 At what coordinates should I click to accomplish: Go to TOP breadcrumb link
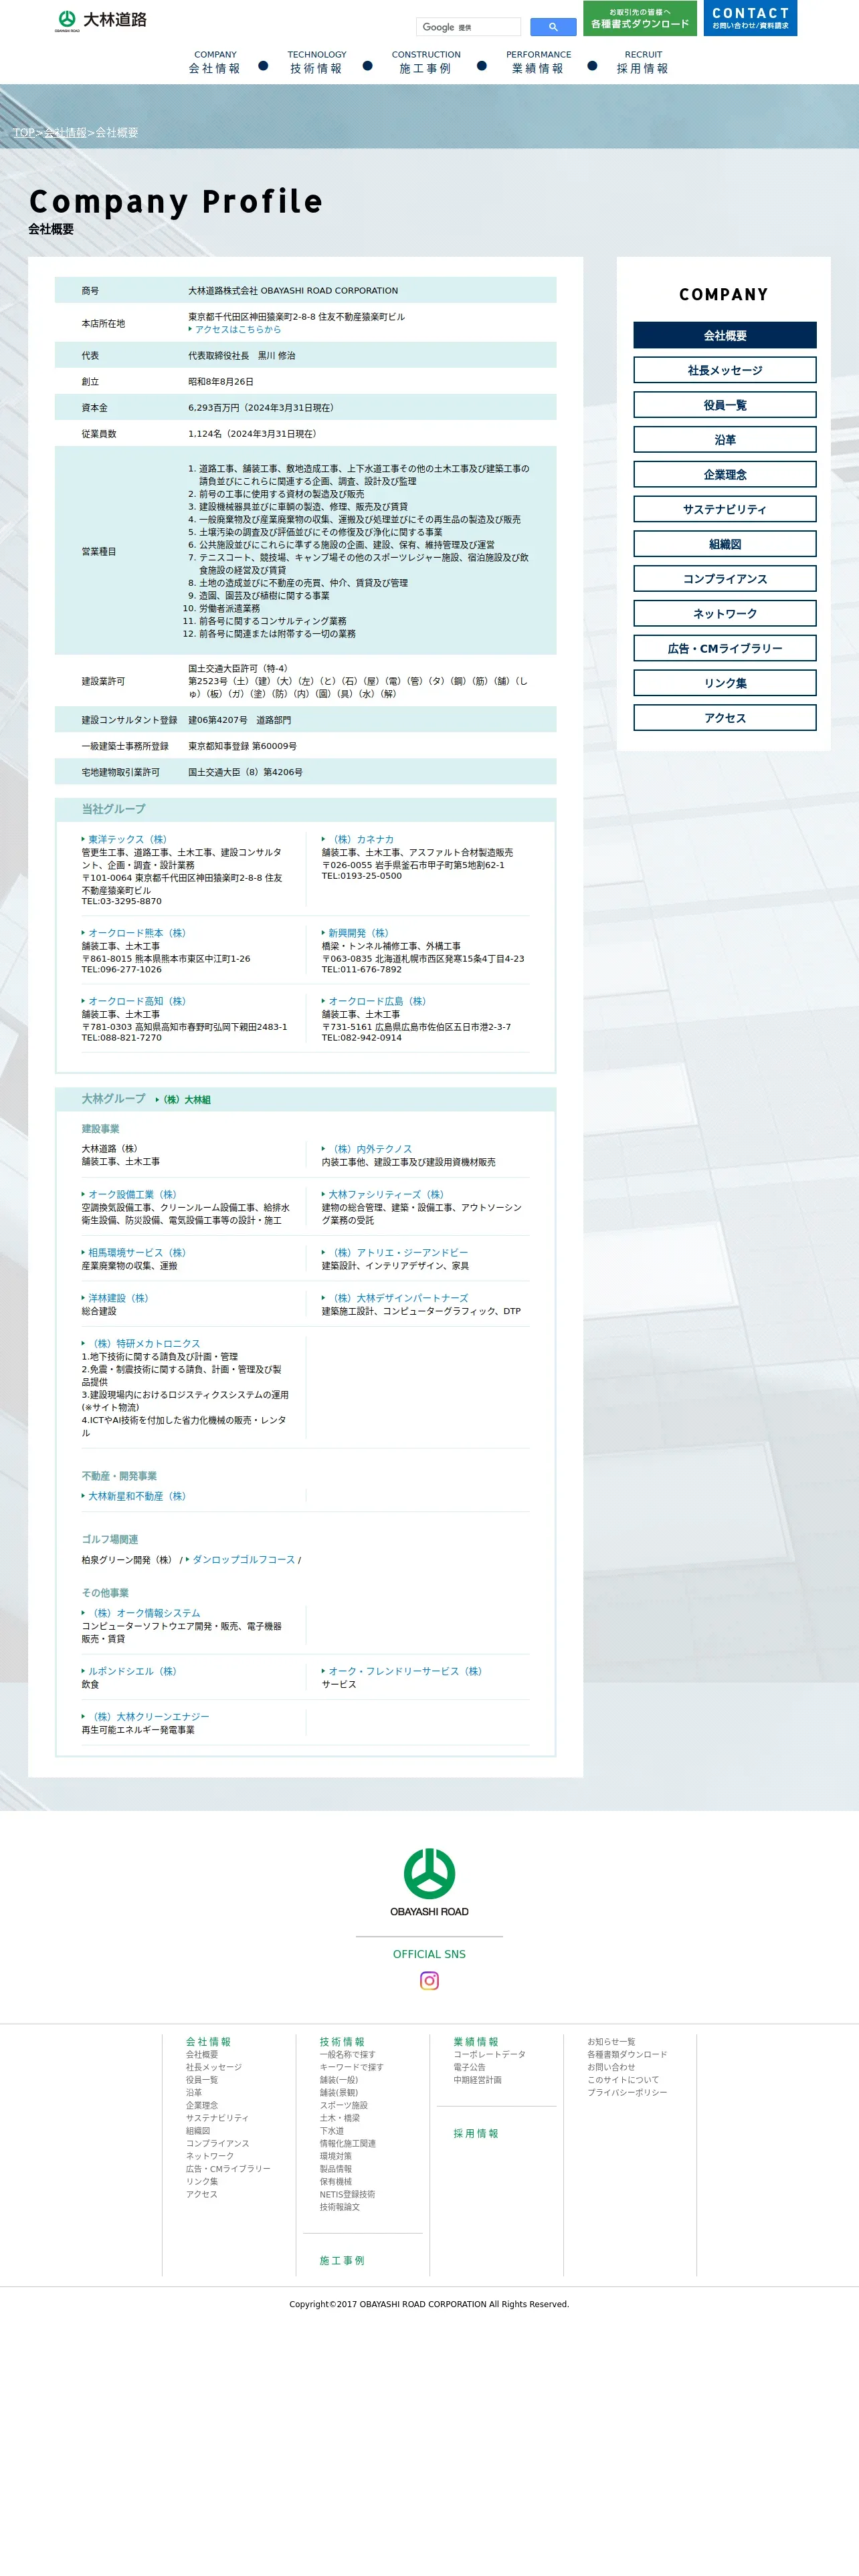coord(24,133)
